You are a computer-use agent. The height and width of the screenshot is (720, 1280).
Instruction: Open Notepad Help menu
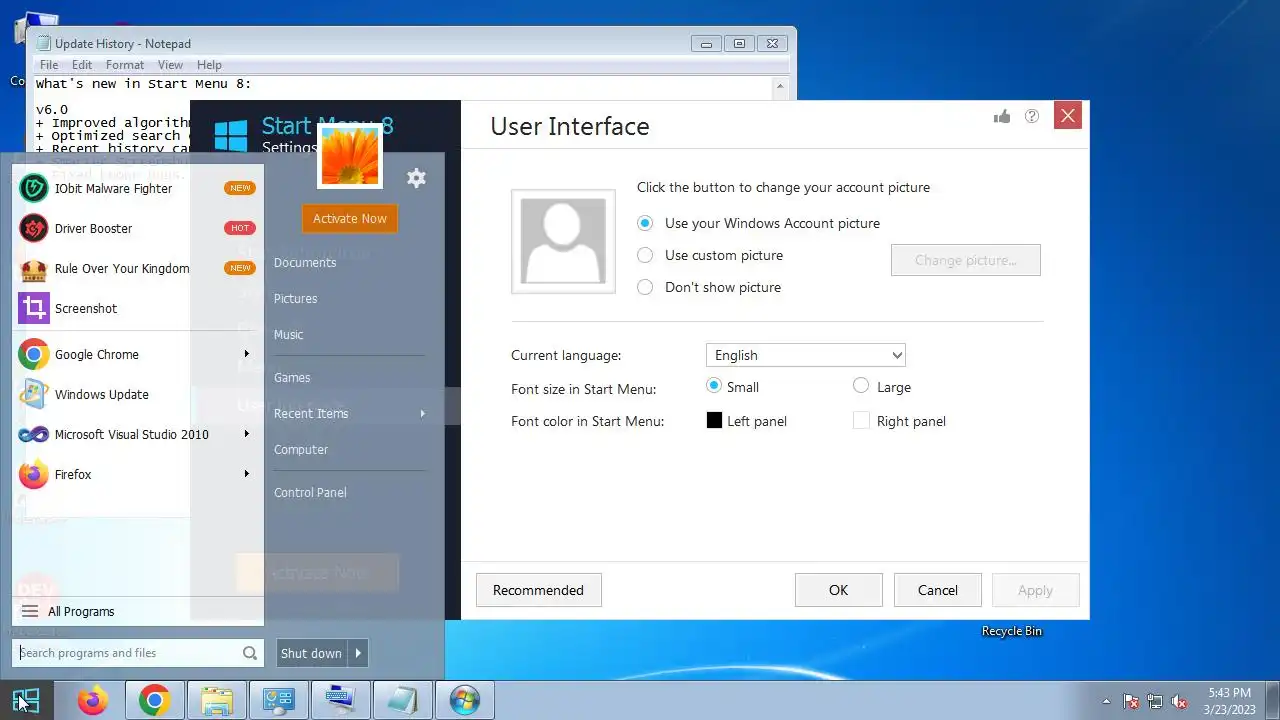(209, 65)
